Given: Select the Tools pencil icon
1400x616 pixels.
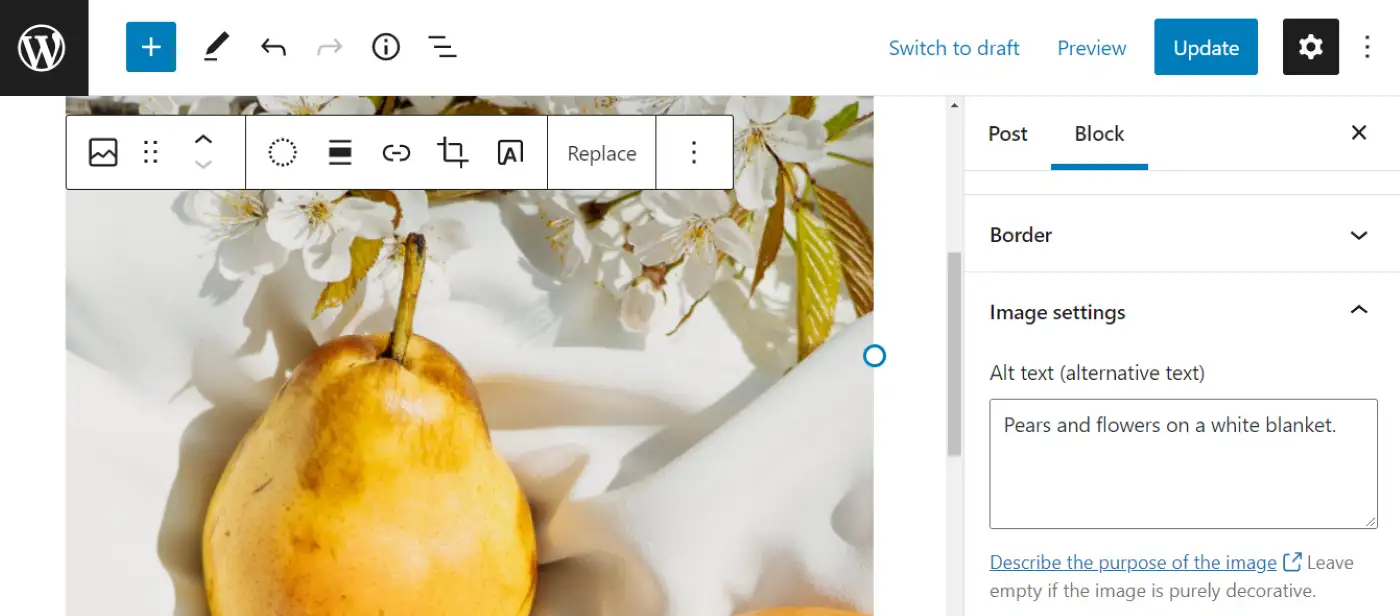Looking at the screenshot, I should (x=216, y=47).
